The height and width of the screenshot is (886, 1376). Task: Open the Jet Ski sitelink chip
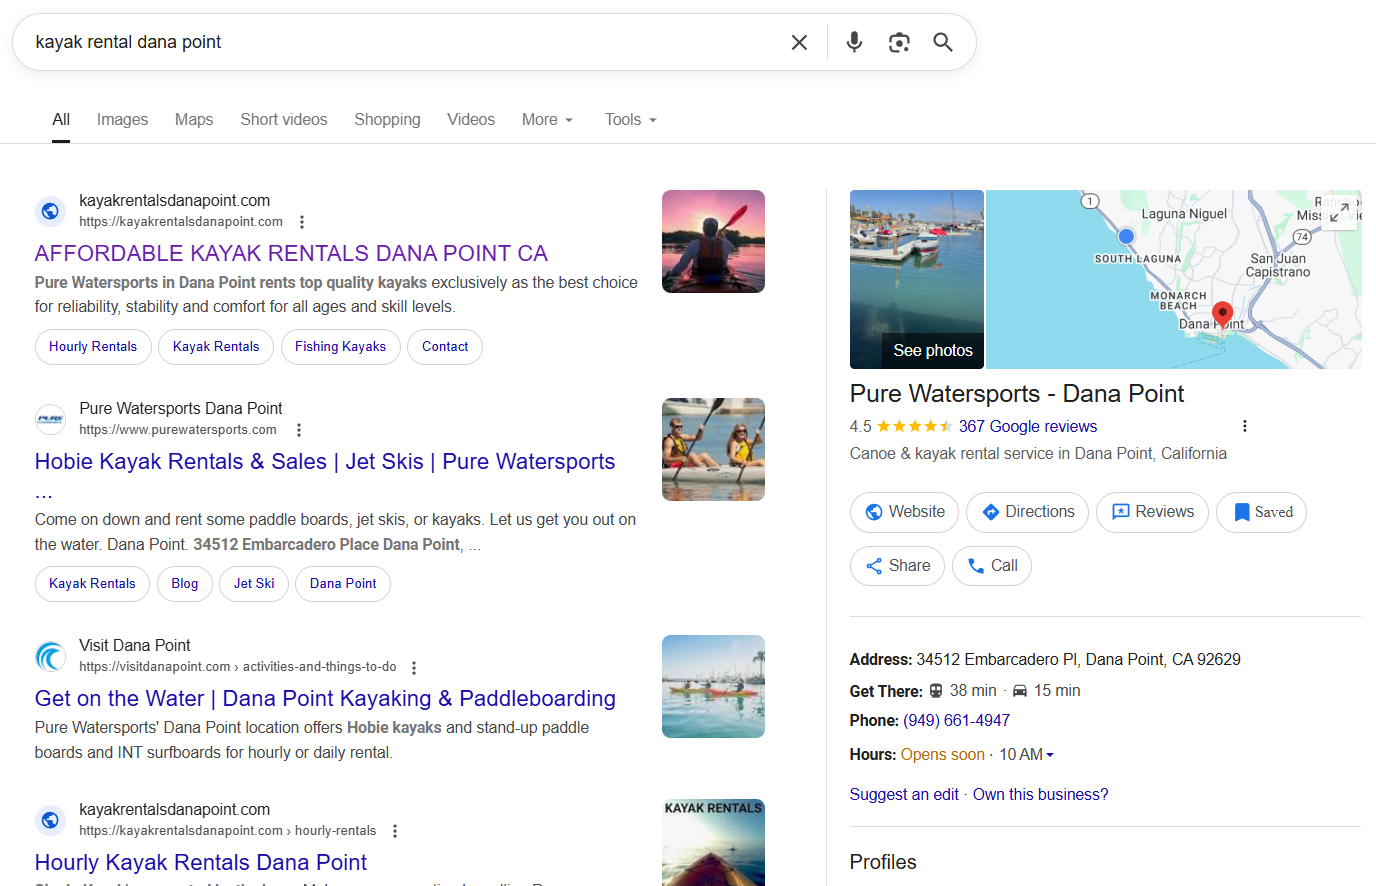(254, 584)
